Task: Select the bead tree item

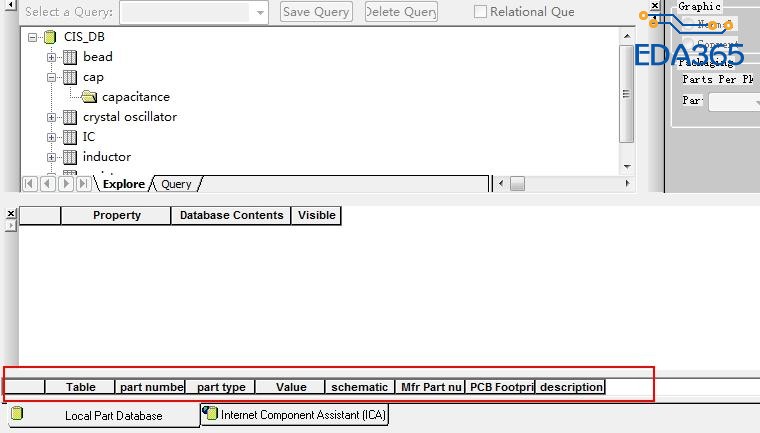Action: tap(97, 57)
